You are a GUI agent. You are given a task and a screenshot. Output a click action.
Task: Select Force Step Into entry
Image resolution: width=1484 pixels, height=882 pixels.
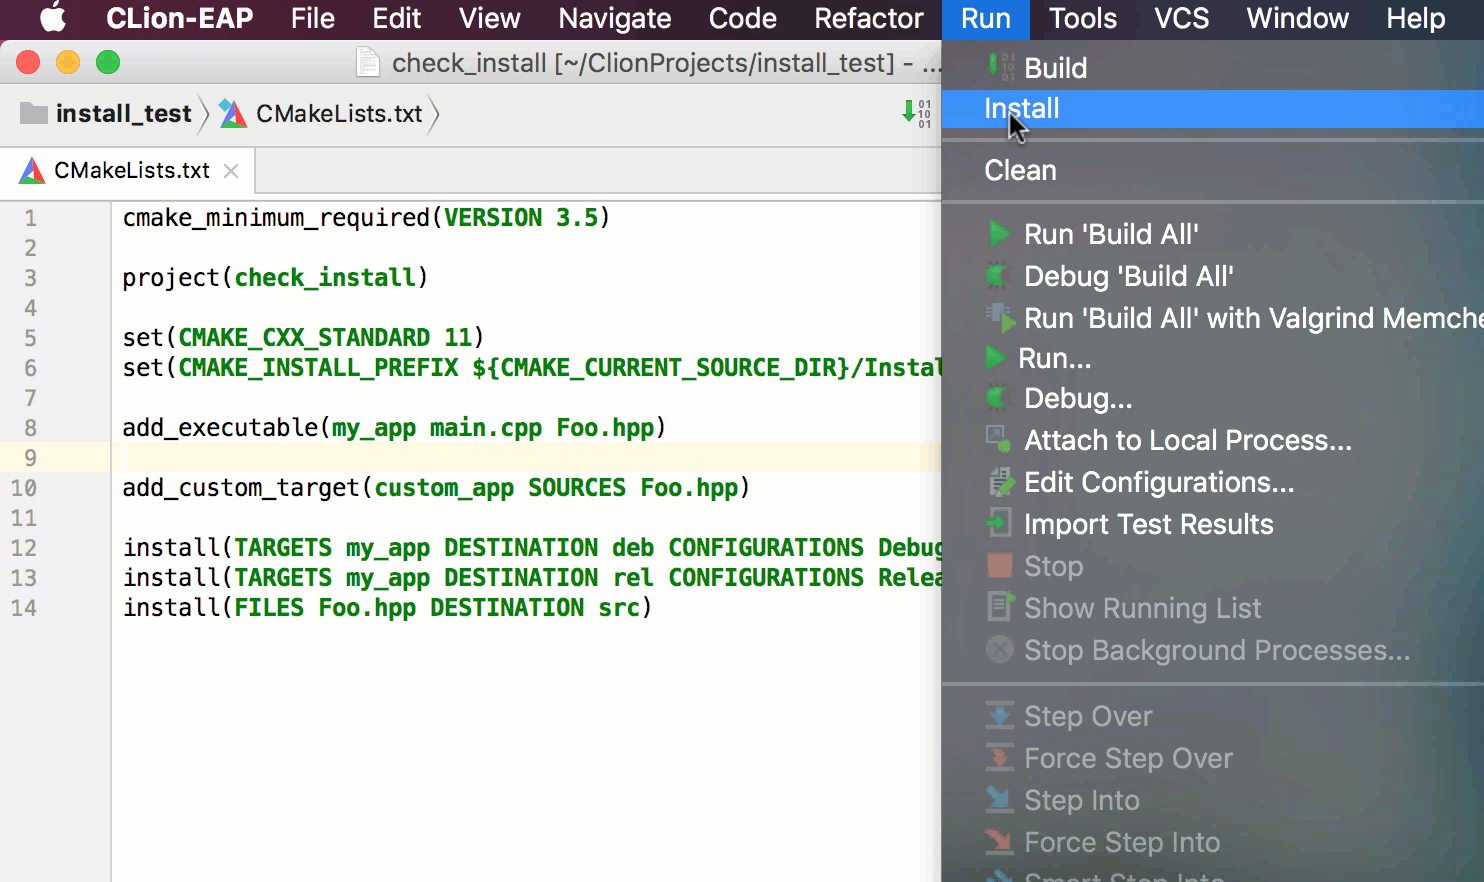[1213, 842]
